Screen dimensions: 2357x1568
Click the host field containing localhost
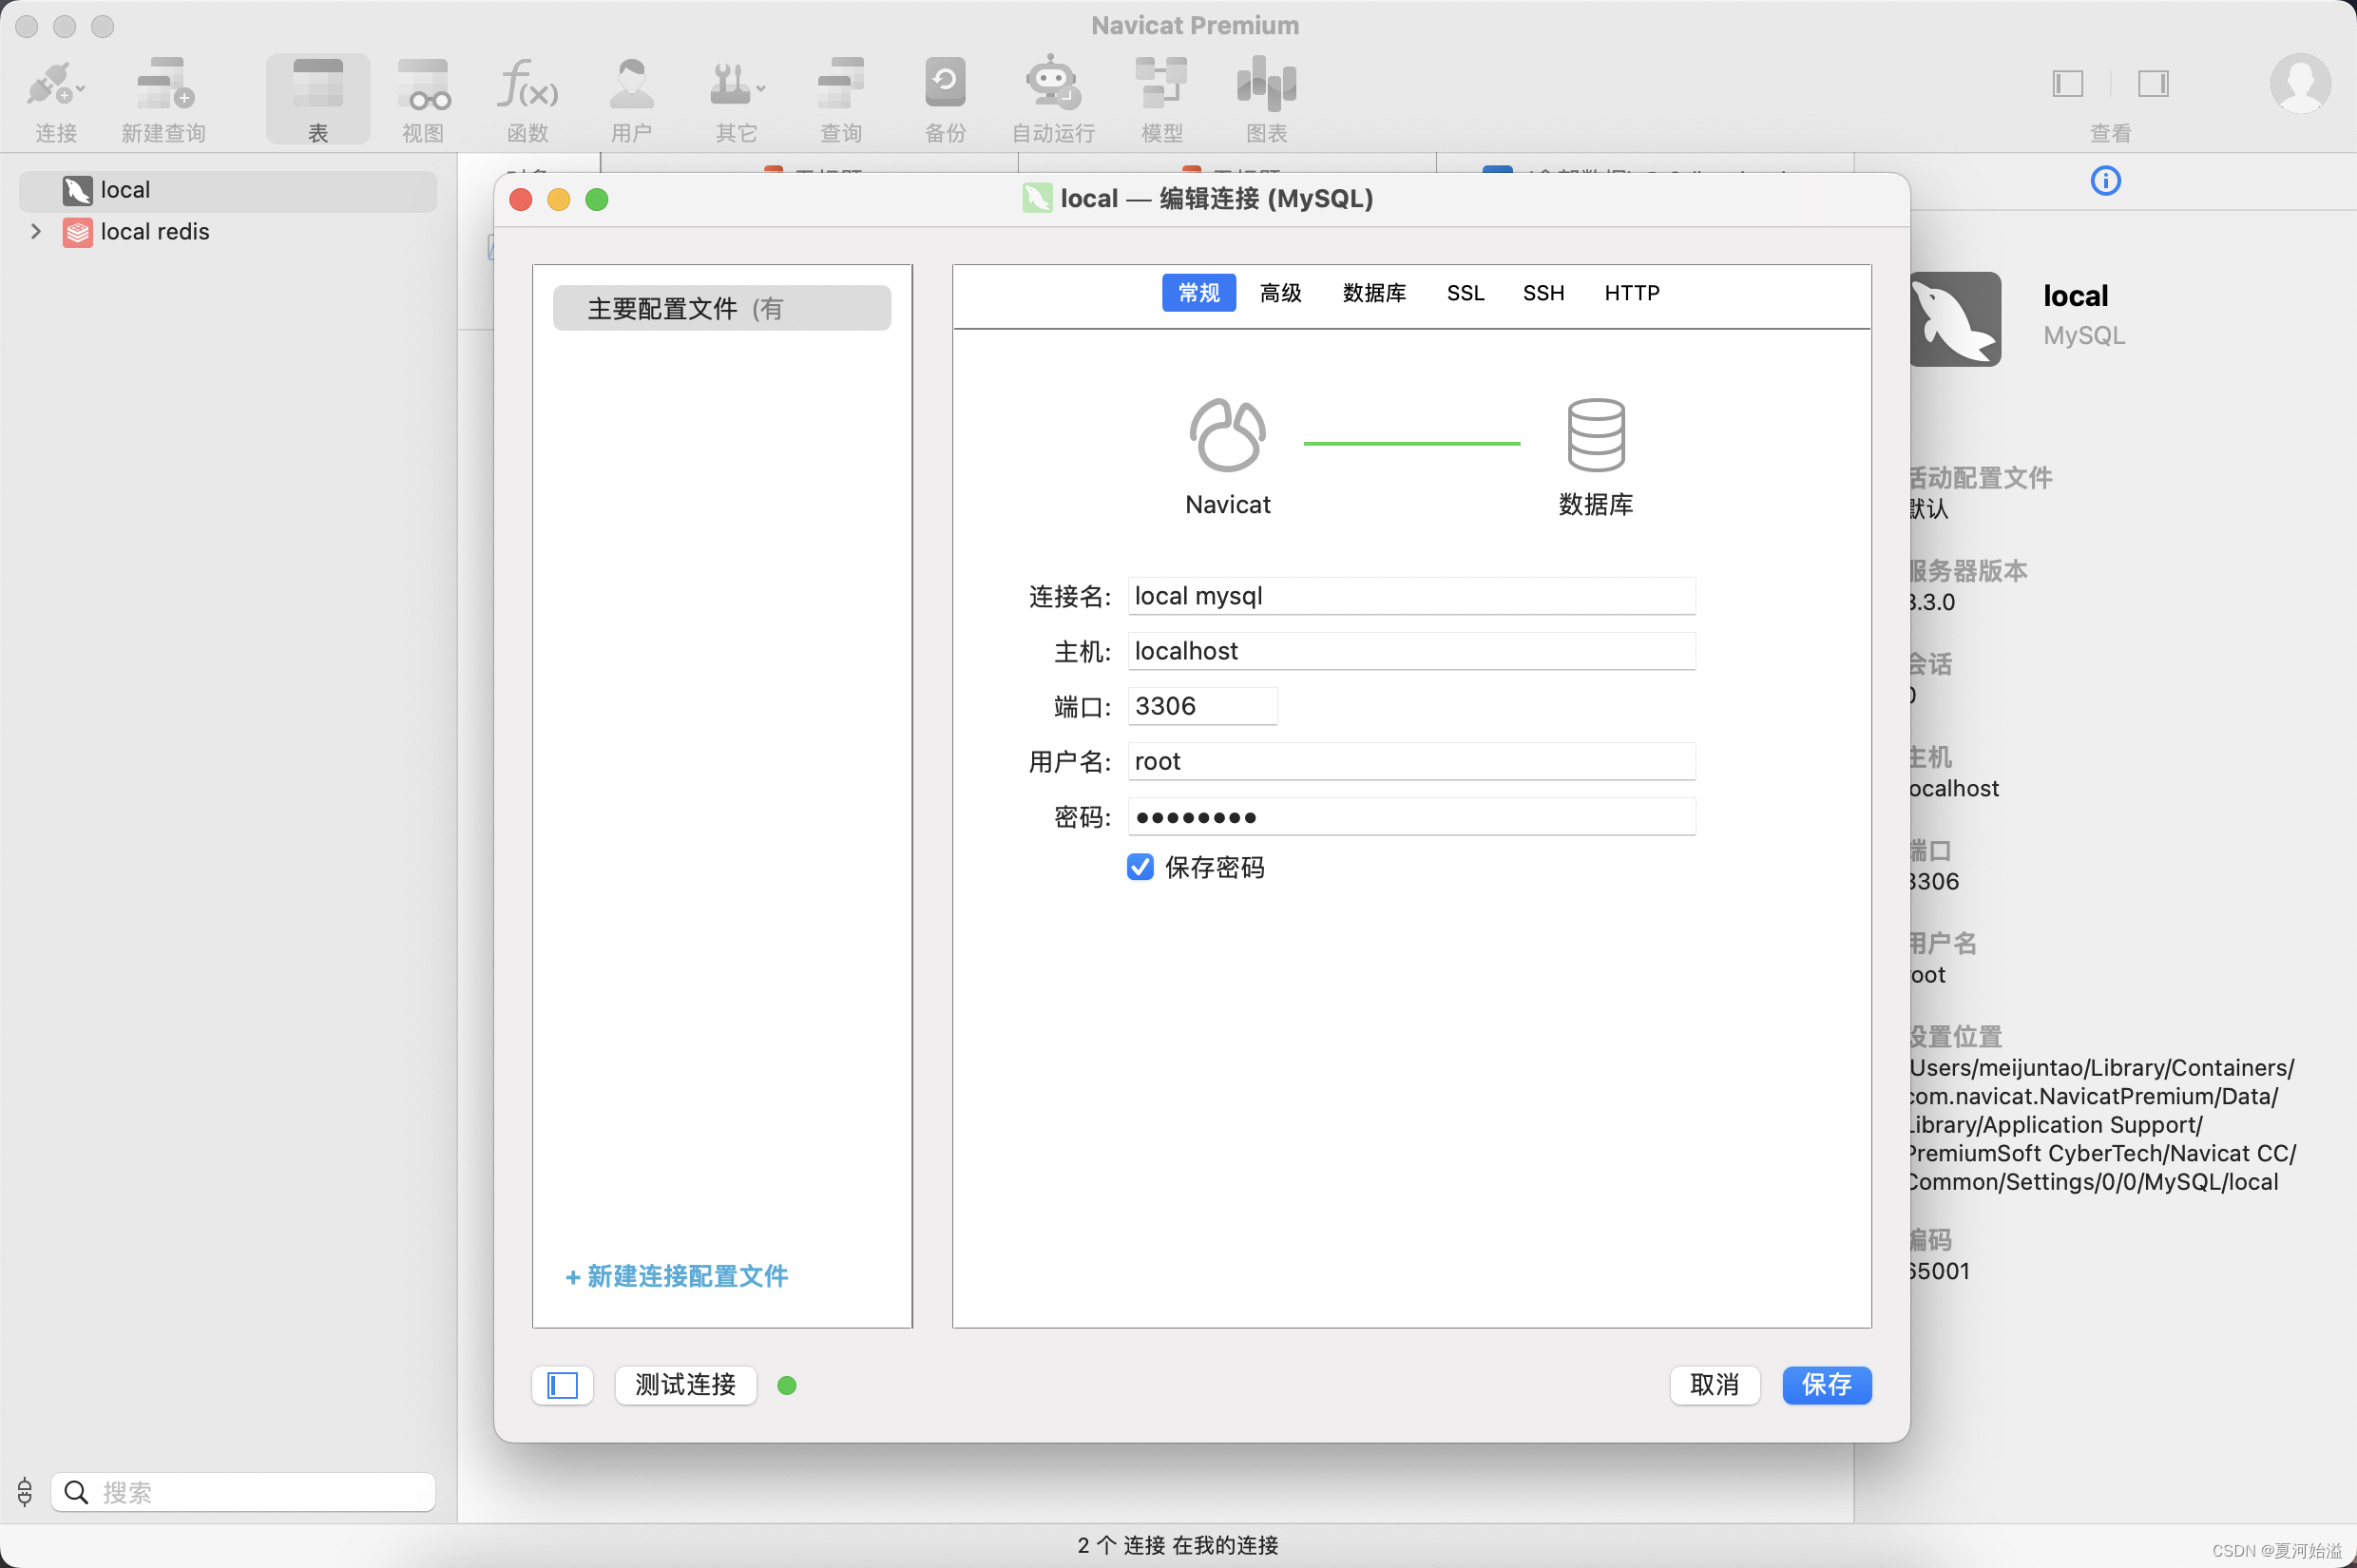[1411, 651]
